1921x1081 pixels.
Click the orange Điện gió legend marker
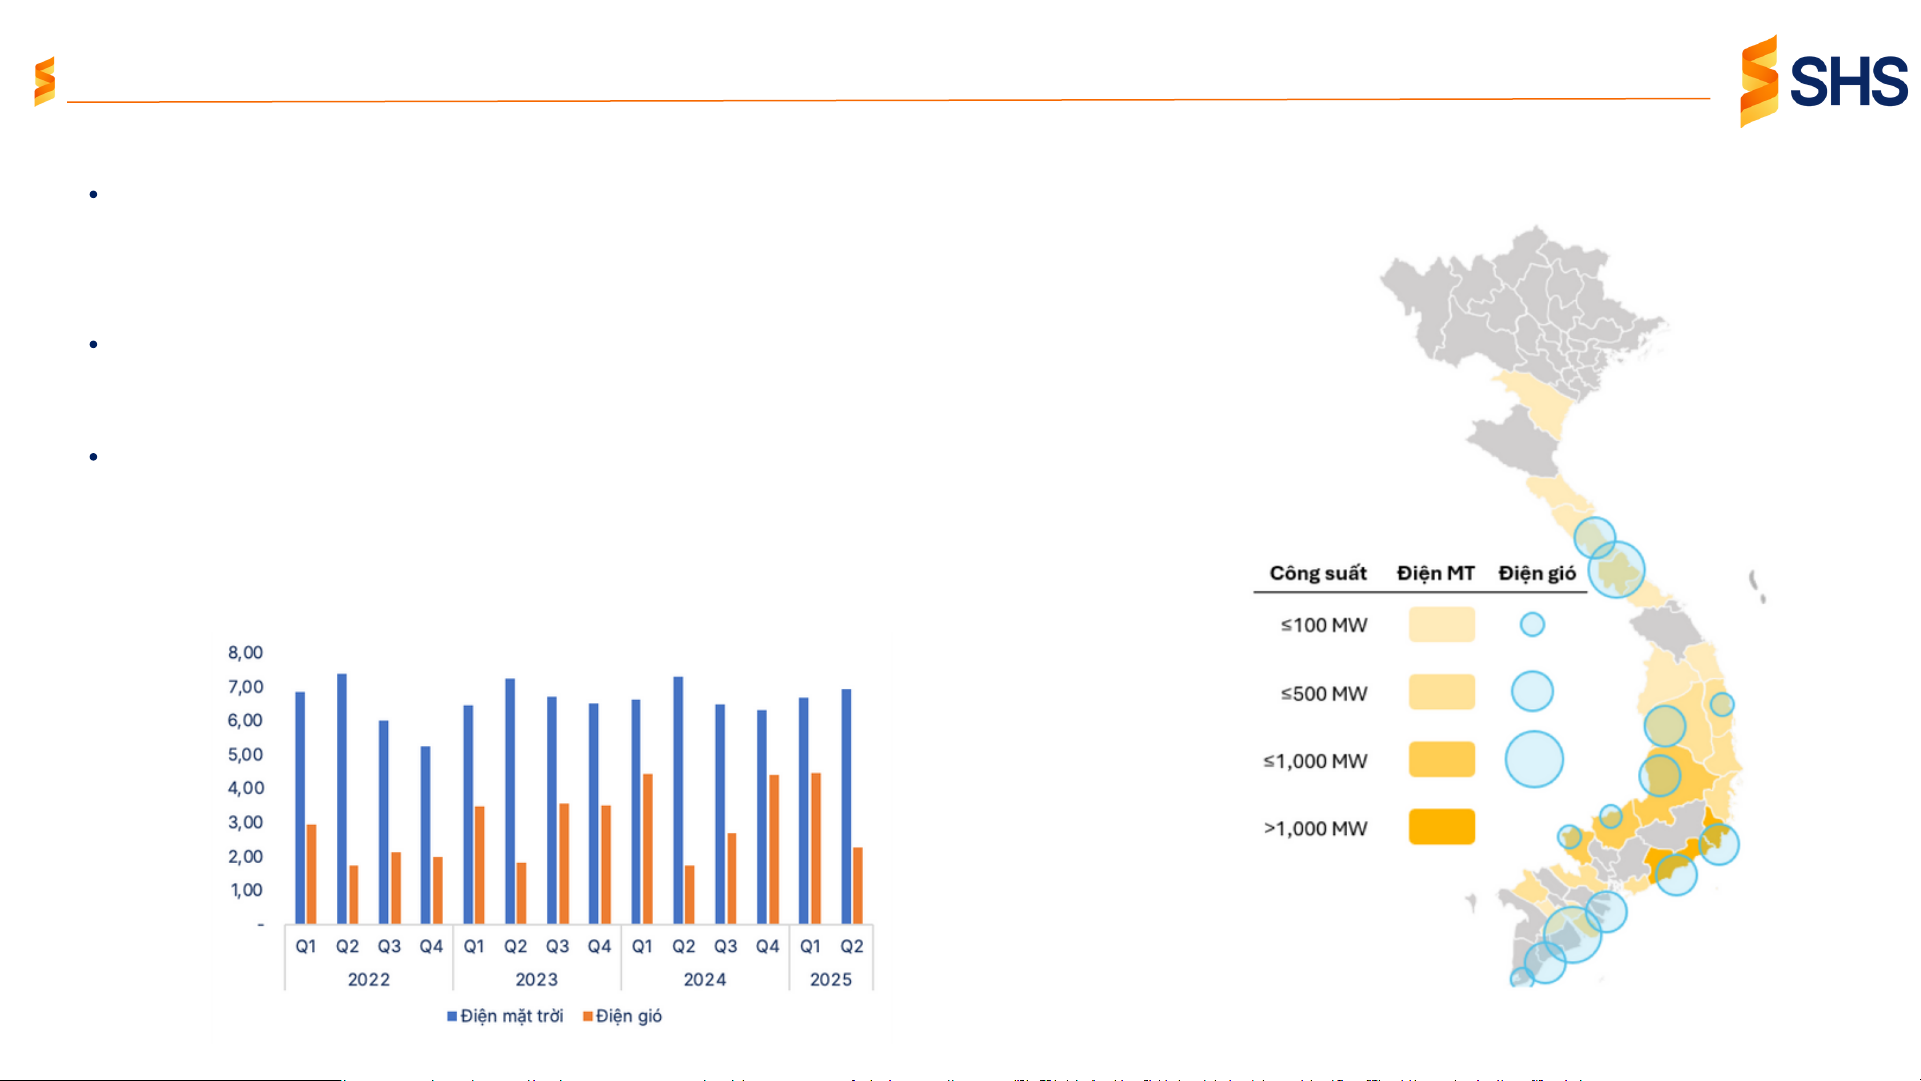588,1016
